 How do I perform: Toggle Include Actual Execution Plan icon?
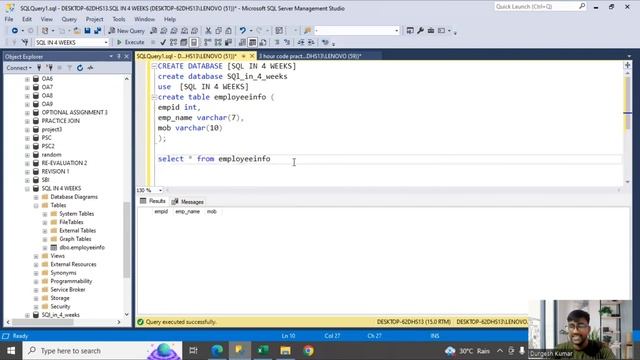coord(208,42)
